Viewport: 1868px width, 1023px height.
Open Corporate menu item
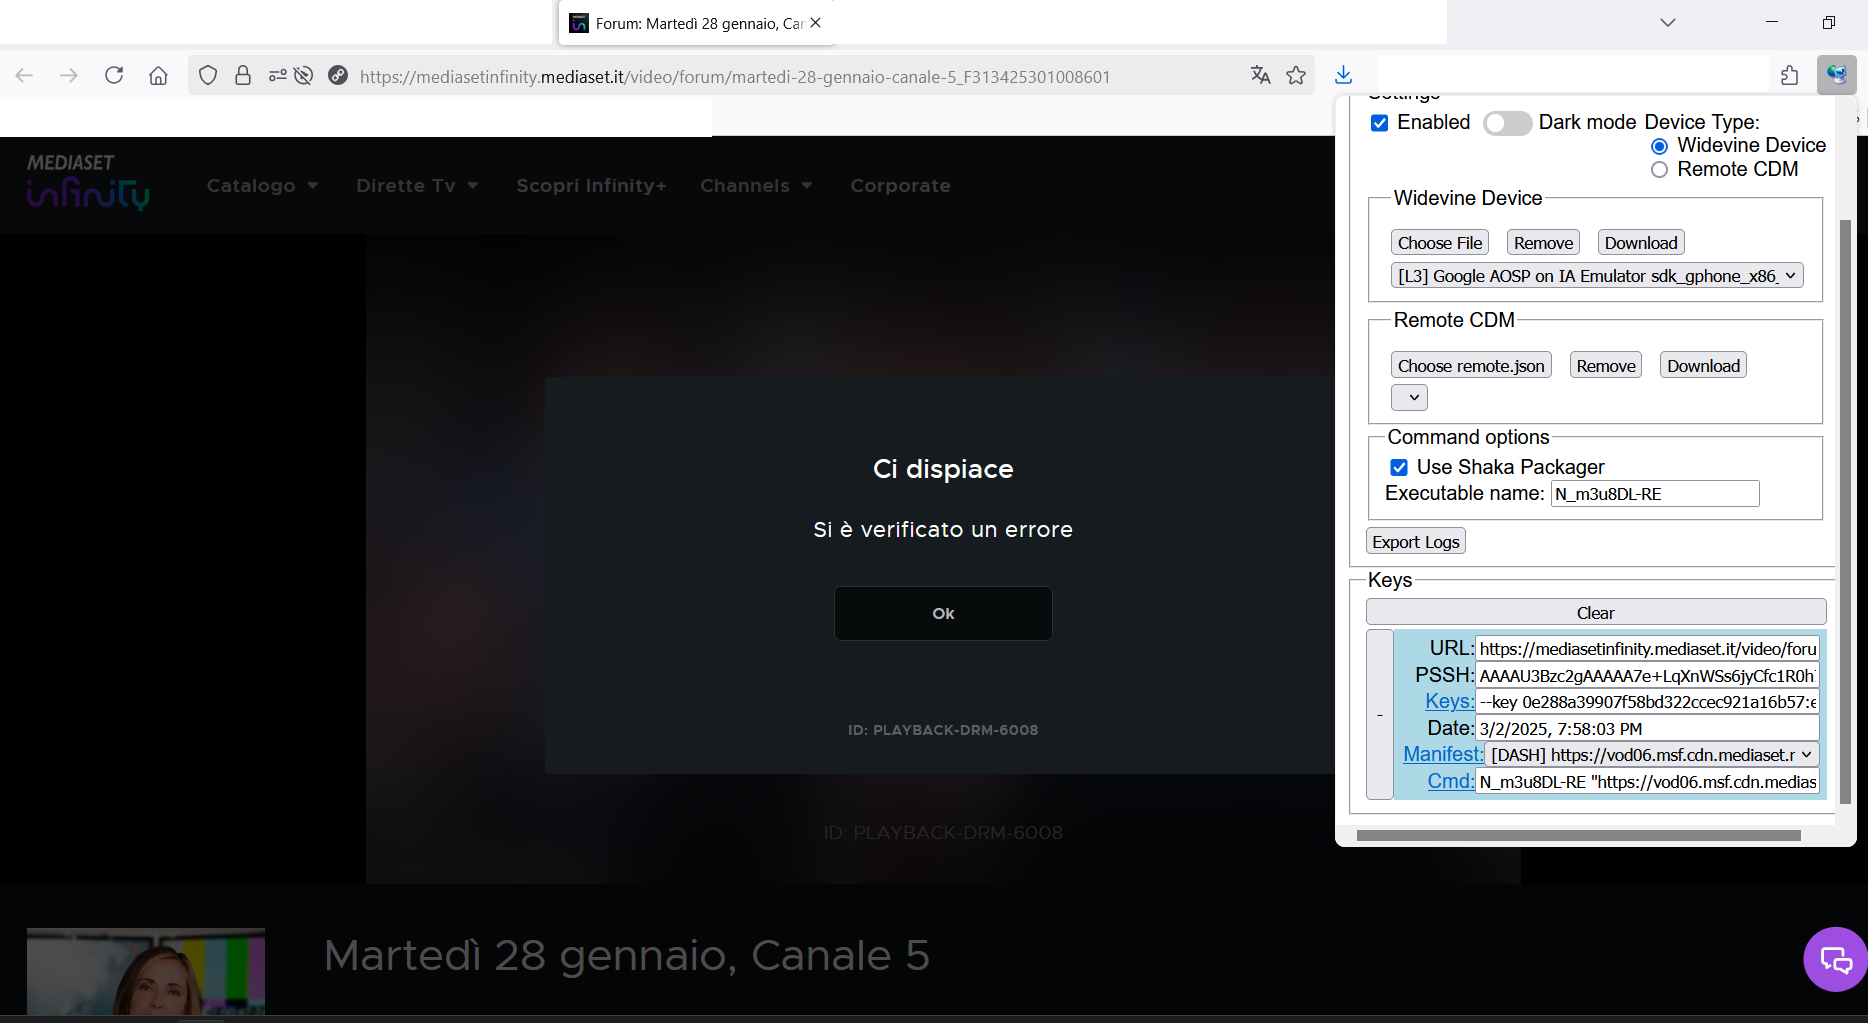(900, 186)
